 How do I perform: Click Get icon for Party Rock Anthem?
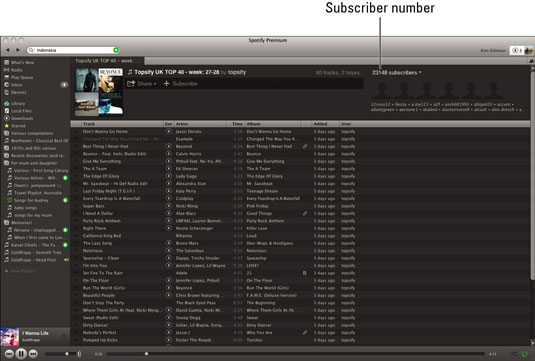169,221
